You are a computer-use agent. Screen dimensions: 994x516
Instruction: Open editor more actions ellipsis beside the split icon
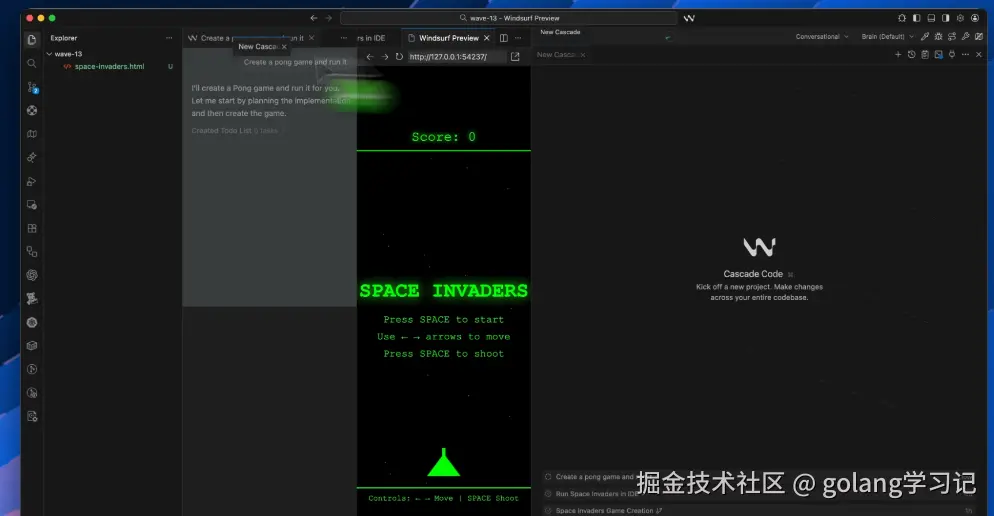[x=518, y=38]
